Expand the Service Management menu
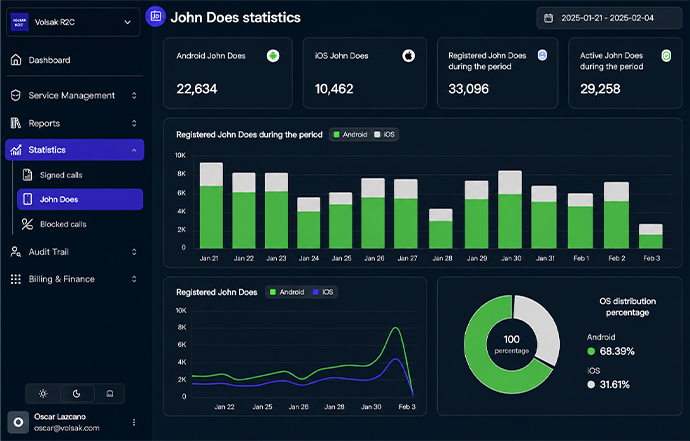Viewport: 690px width, 441px height. tap(134, 96)
